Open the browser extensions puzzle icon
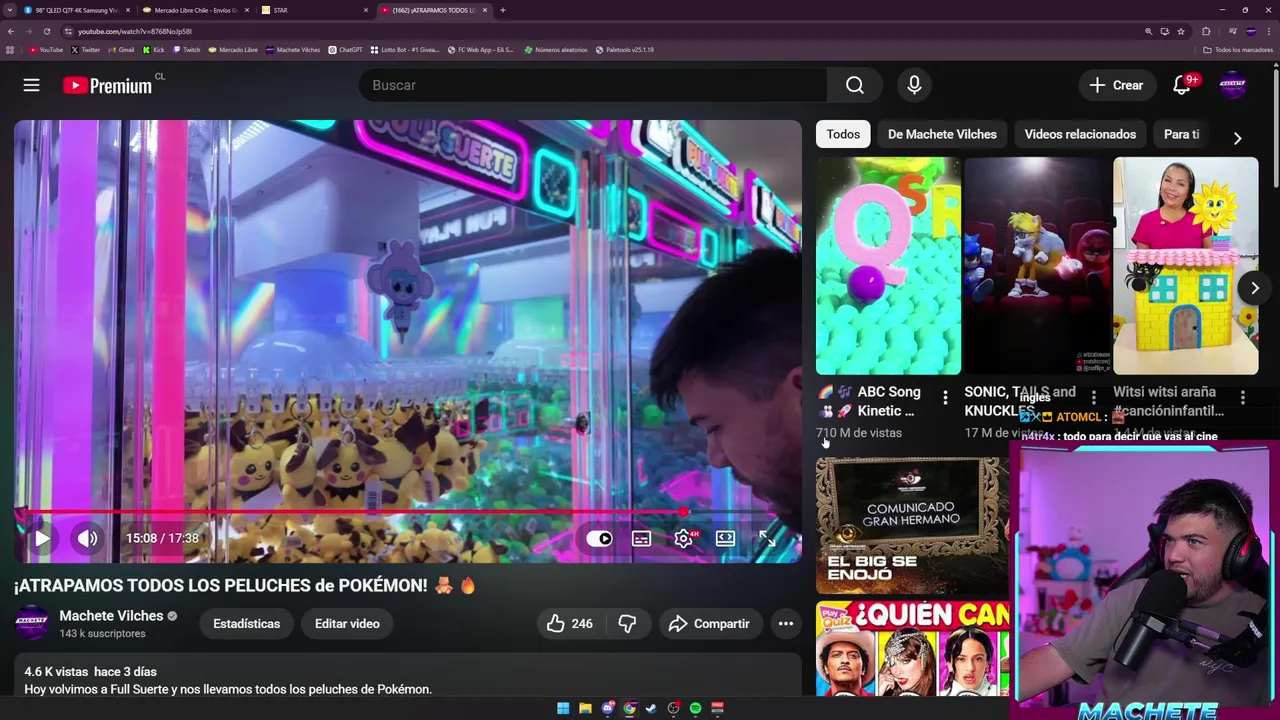 pyautogui.click(x=1206, y=31)
